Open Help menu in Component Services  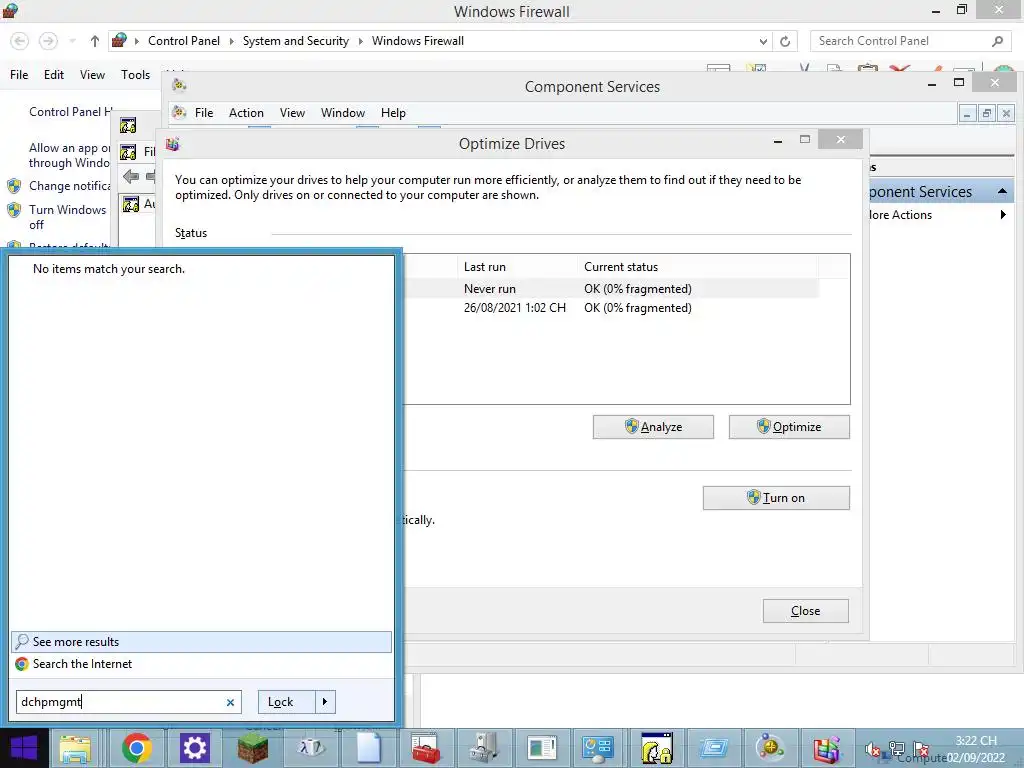click(393, 113)
